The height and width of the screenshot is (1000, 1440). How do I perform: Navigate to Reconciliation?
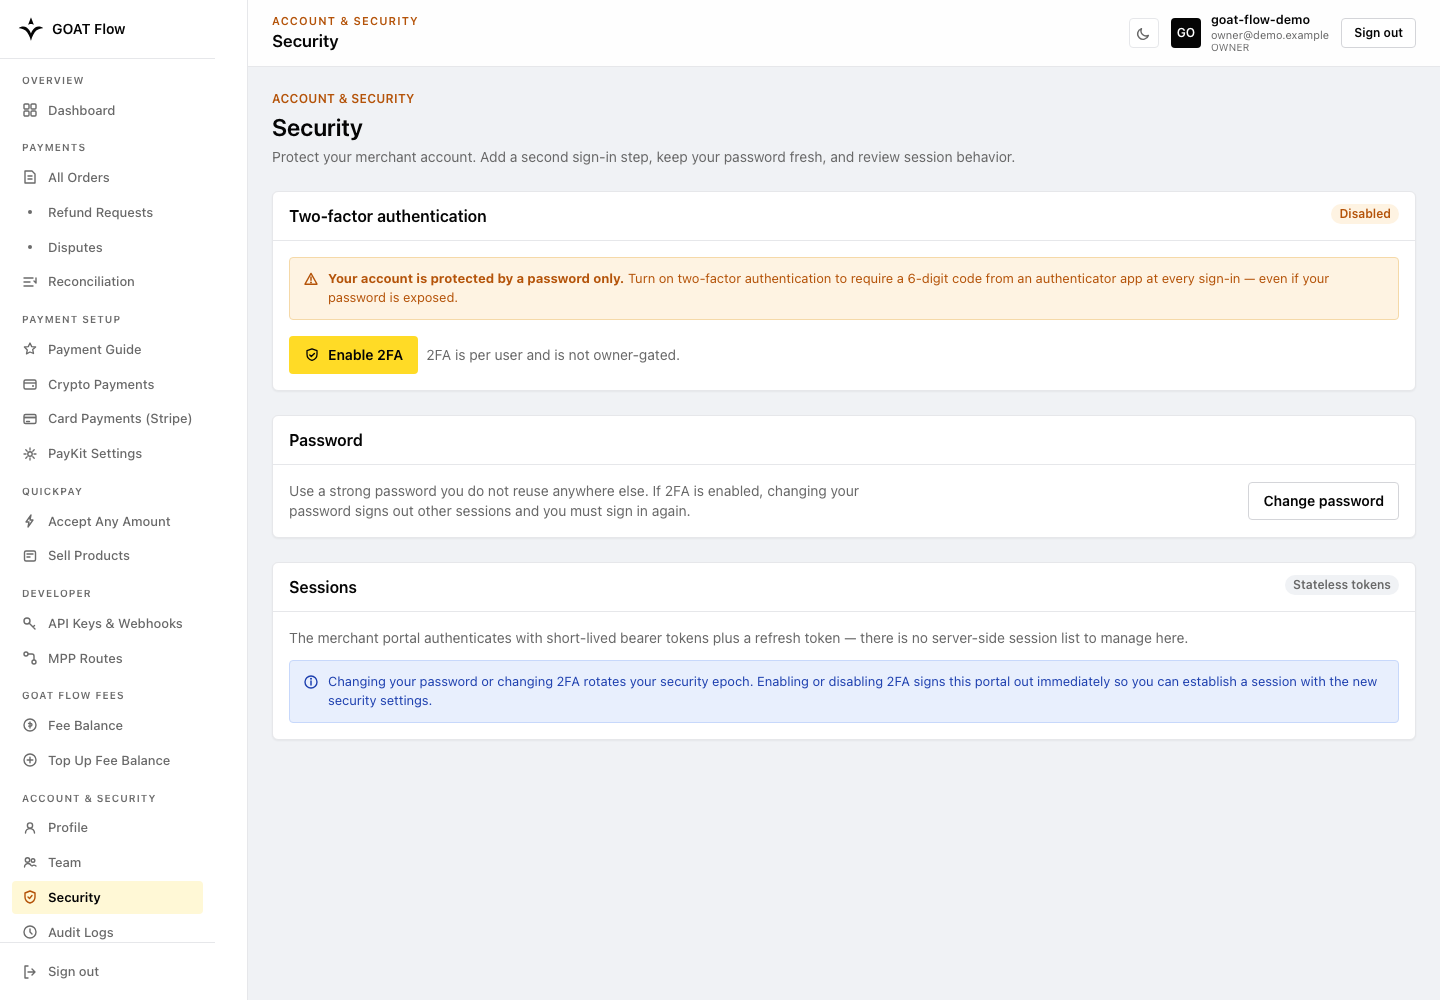tap(107, 282)
